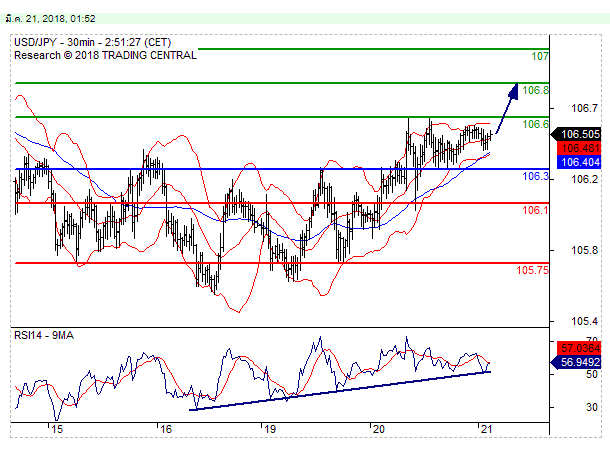Click the RSI axis value 30
Screen dimensions: 610x451
592,407
